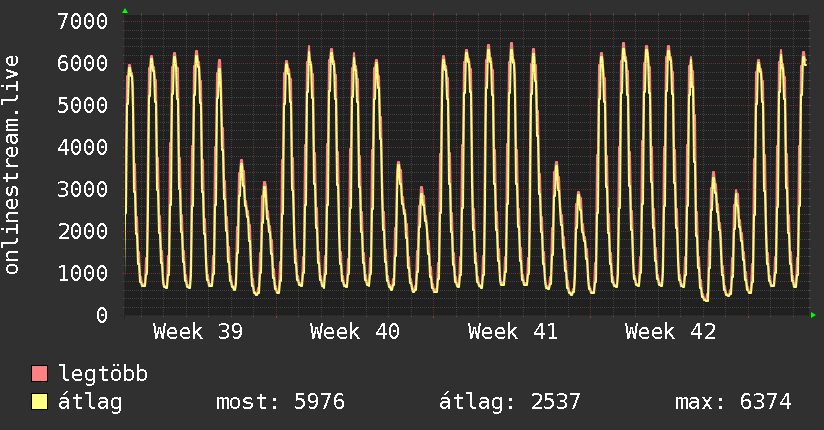Click the átlag: 2537 statistic
This screenshot has width=824, height=430.
click(509, 402)
